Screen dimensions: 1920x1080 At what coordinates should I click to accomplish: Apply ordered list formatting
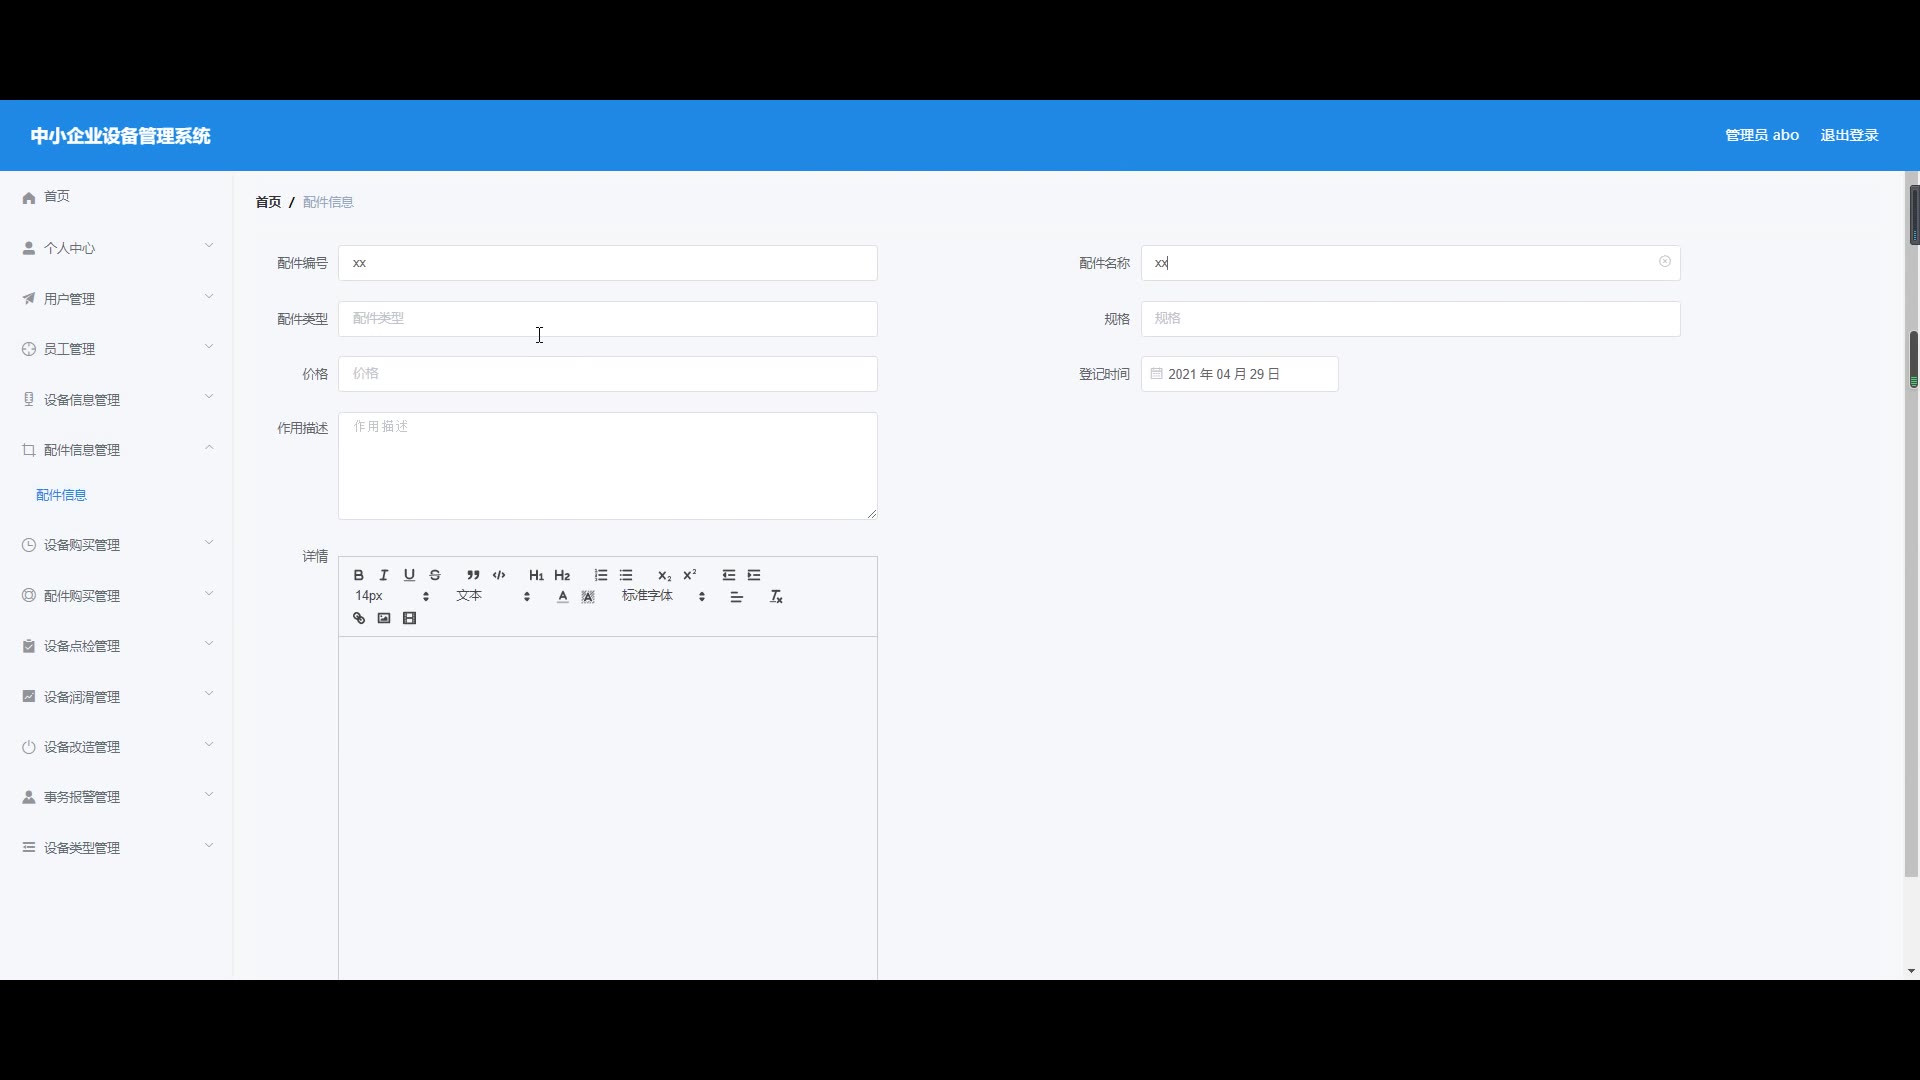tap(600, 575)
